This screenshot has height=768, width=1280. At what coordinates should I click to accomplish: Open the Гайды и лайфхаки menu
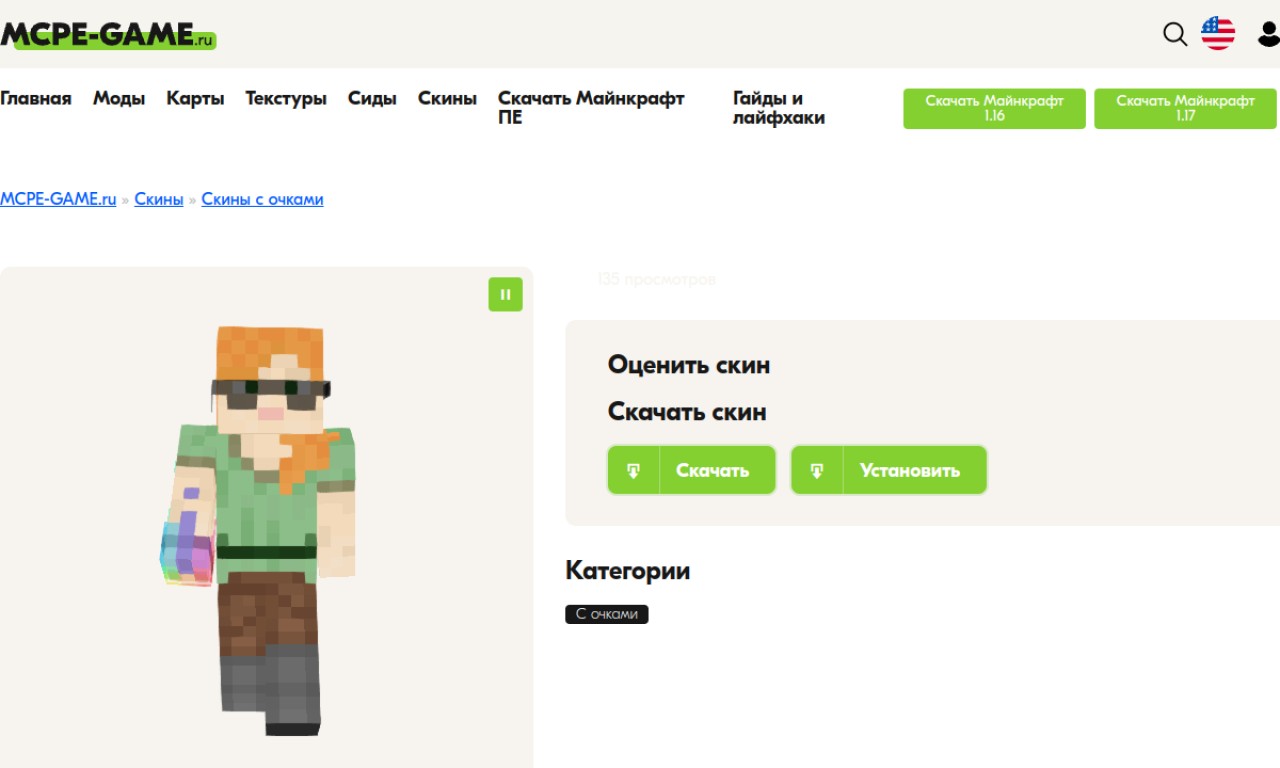[779, 108]
